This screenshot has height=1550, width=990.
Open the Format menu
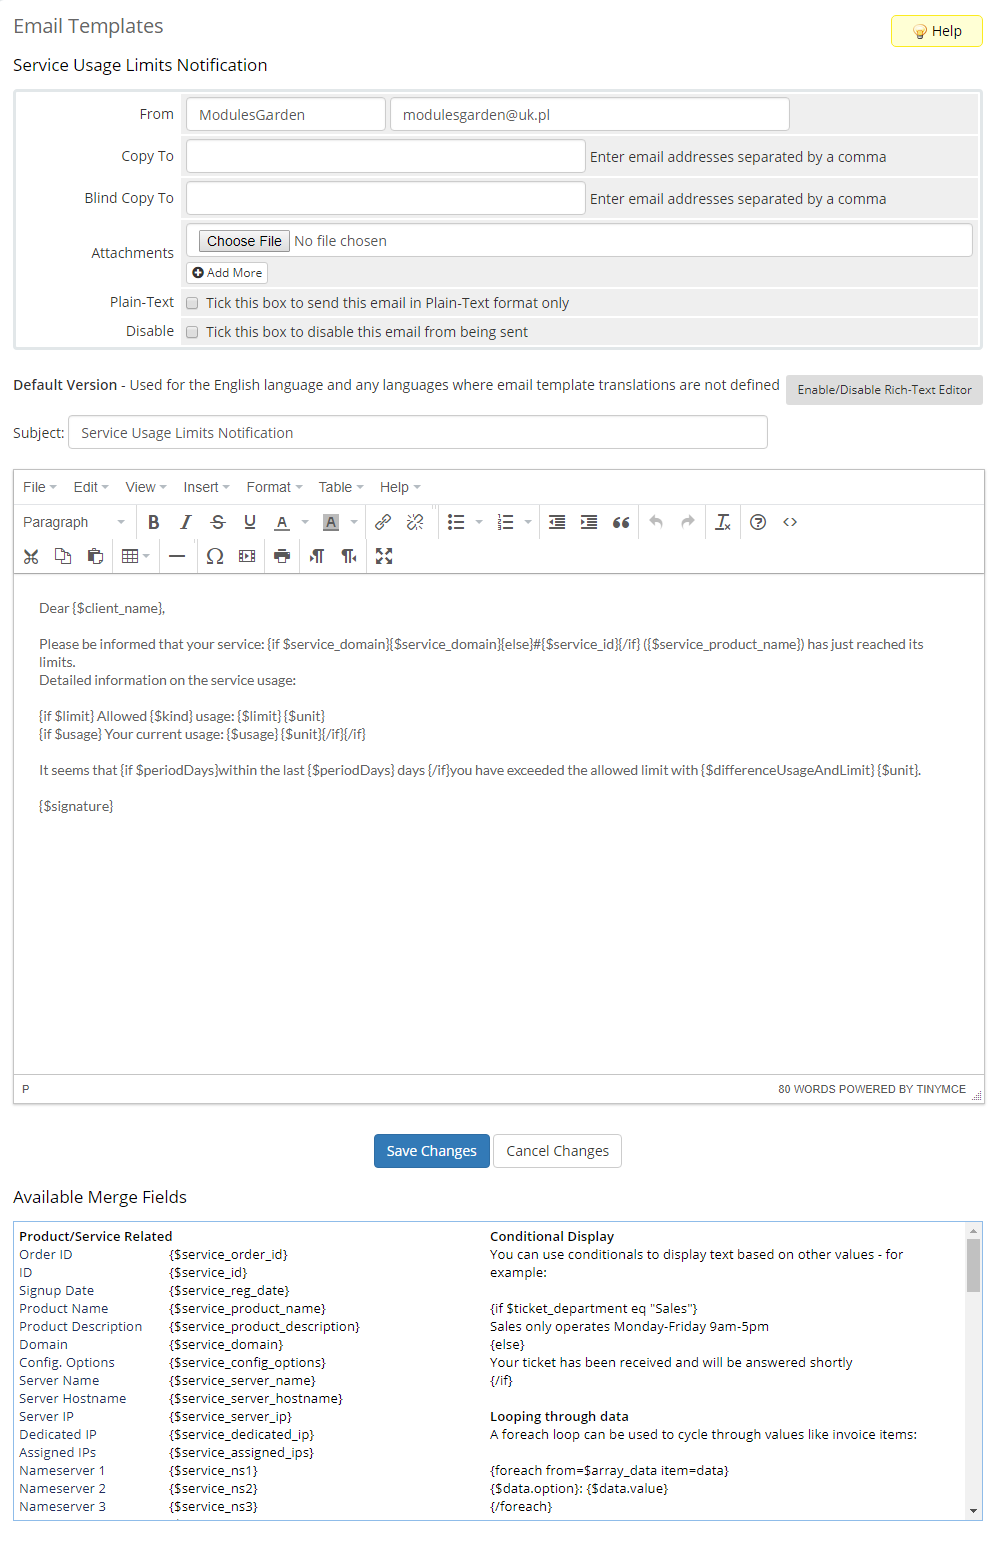275,487
